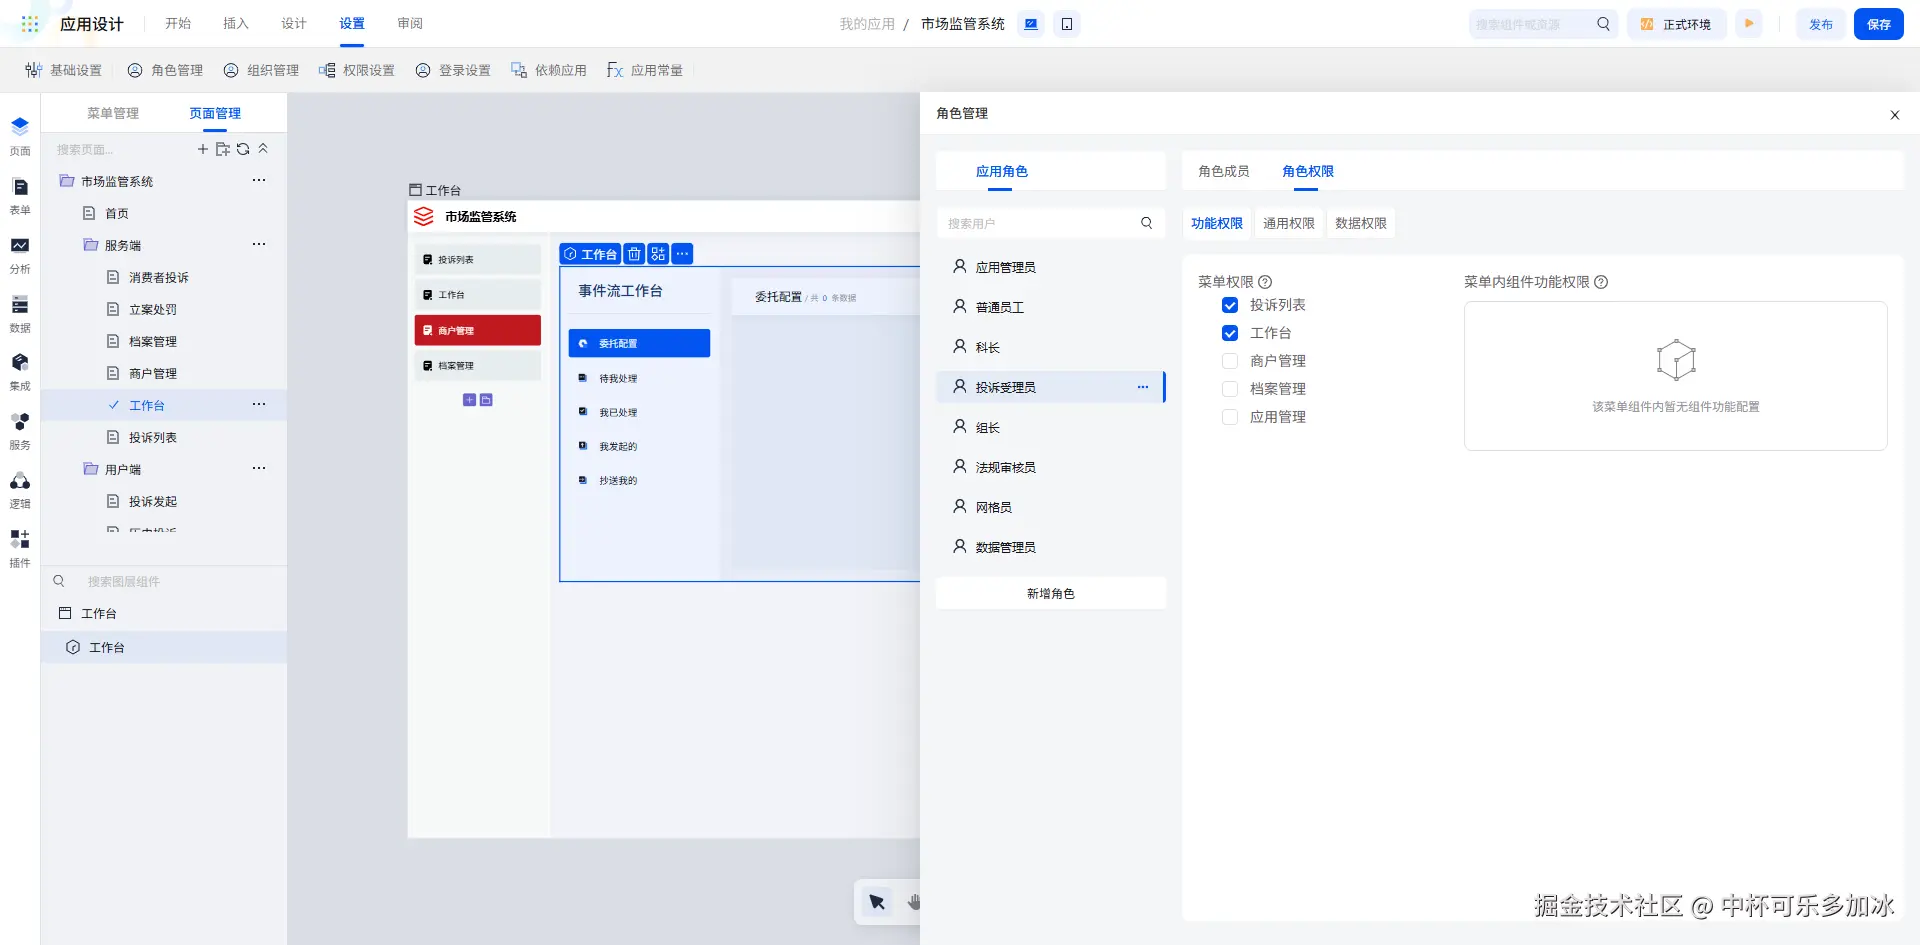
Task: Switch to mobile preview mode
Action: click(1067, 24)
